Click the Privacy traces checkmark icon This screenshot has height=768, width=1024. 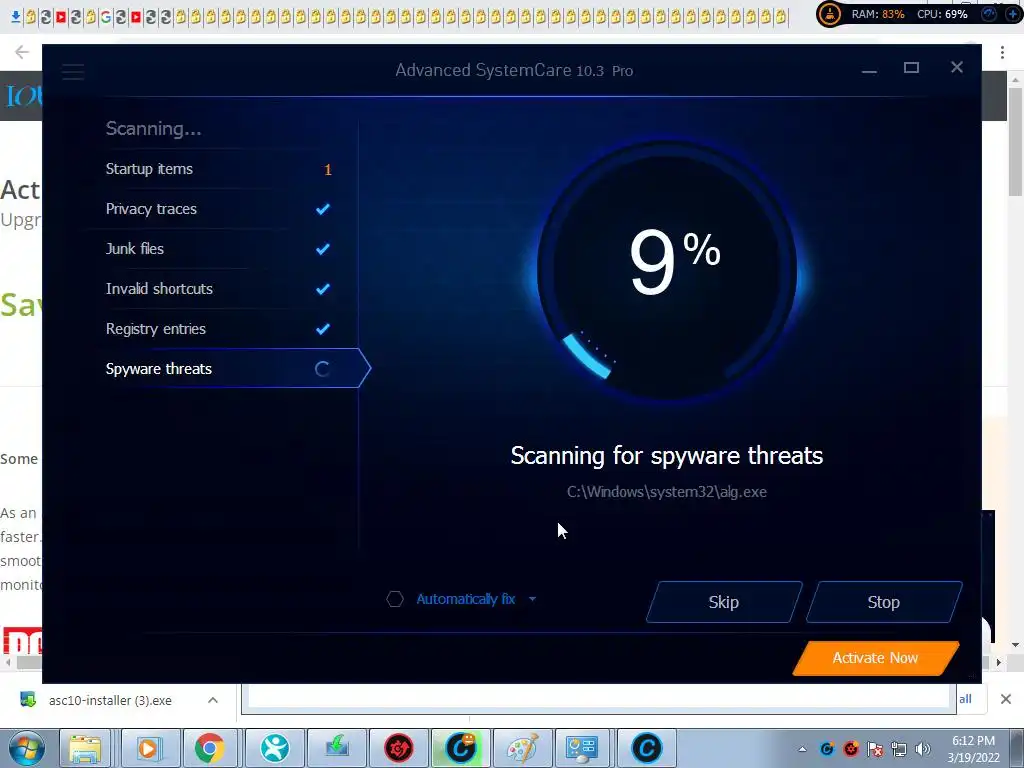[x=323, y=209]
